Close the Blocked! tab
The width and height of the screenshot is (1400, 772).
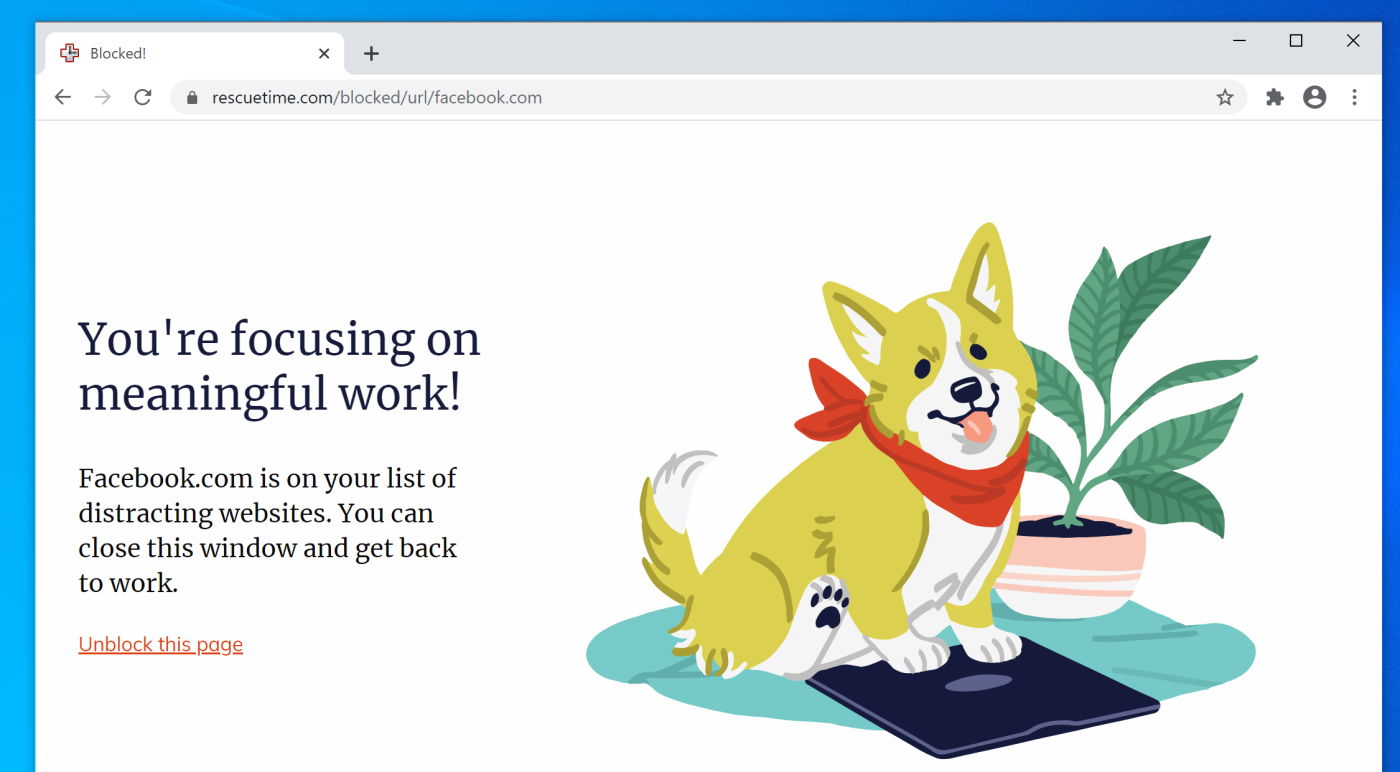pyautogui.click(x=324, y=54)
